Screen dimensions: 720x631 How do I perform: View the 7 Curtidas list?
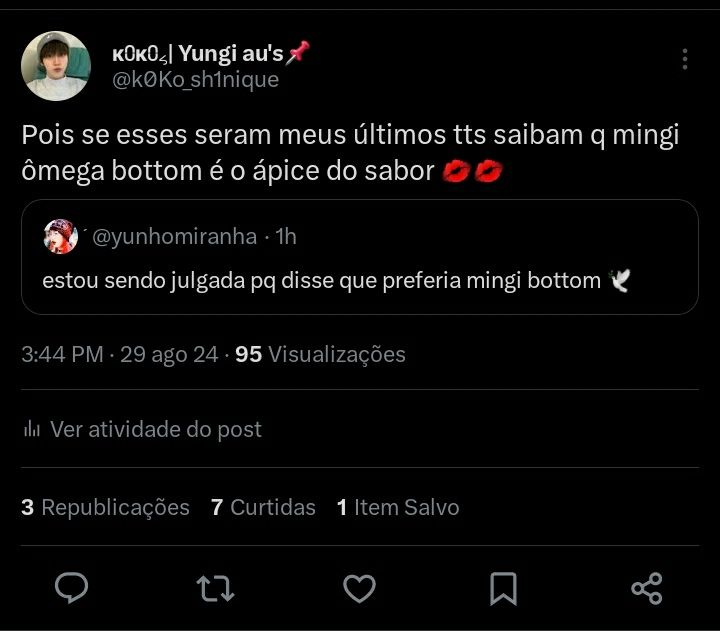pos(263,508)
